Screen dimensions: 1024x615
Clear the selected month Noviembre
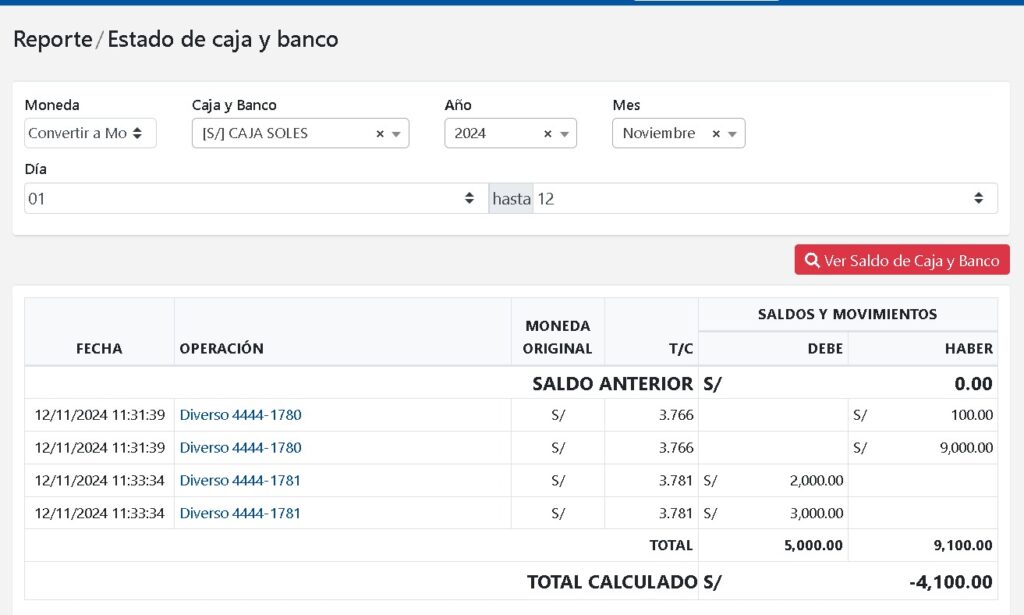(716, 134)
